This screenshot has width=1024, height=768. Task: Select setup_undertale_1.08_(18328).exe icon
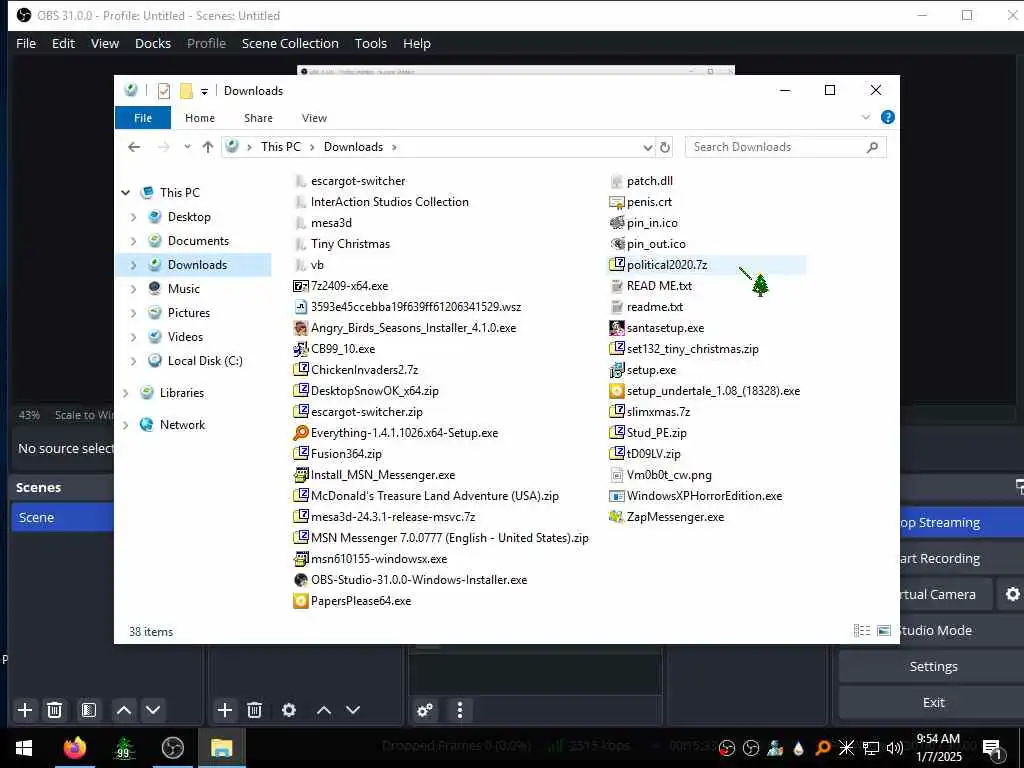pos(616,391)
